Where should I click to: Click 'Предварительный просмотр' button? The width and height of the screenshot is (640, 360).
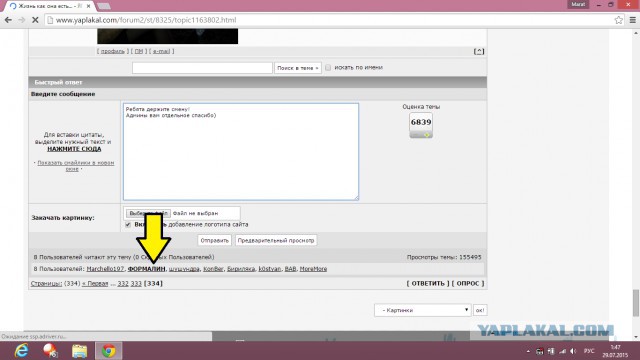coord(276,240)
